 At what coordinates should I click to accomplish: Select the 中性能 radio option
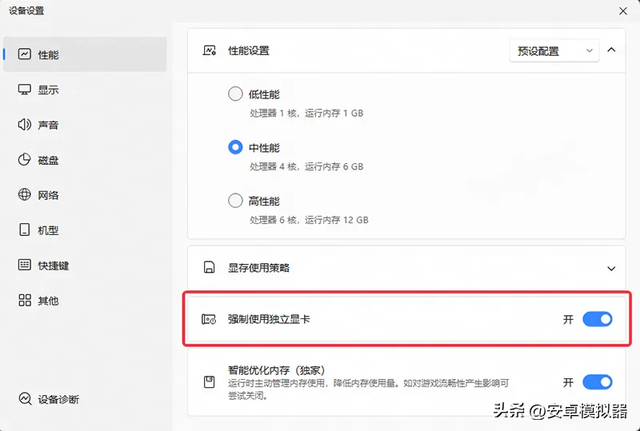pos(235,147)
